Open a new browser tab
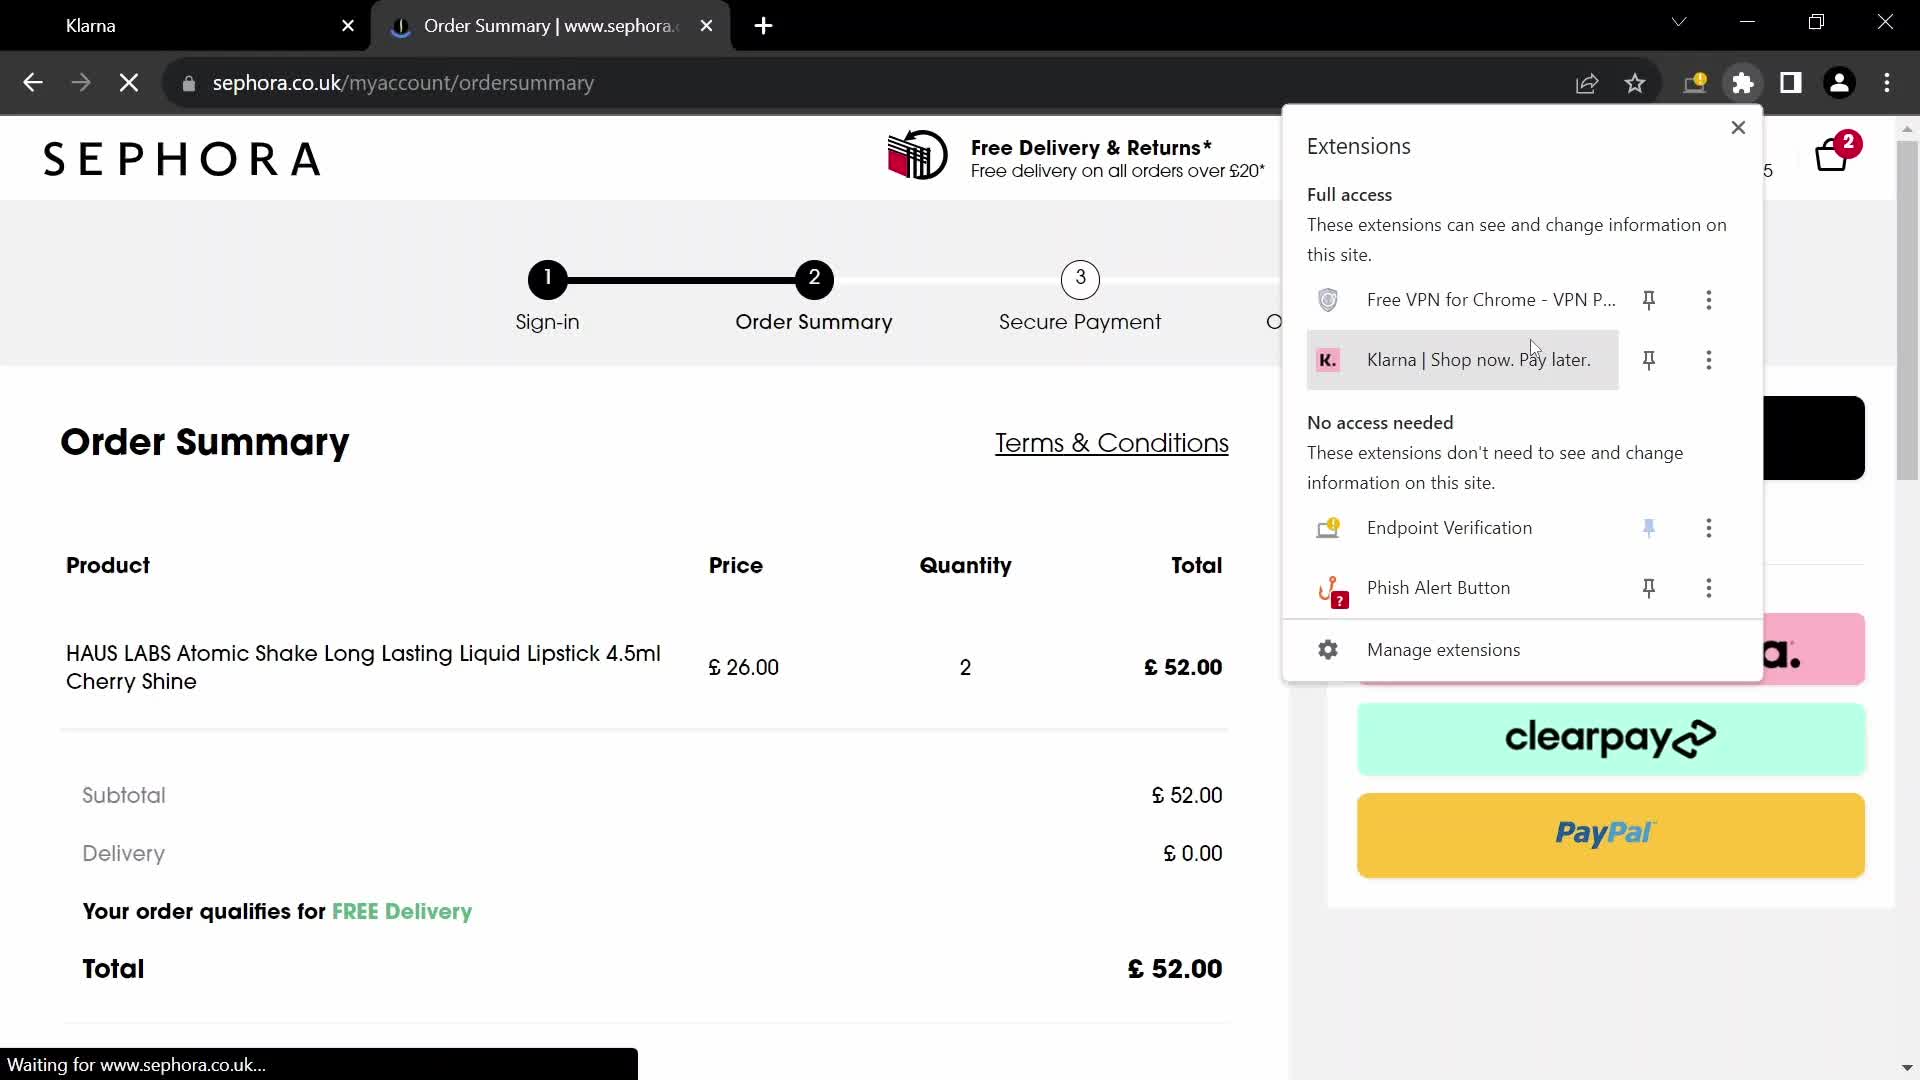The width and height of the screenshot is (1920, 1080). pyautogui.click(x=763, y=26)
